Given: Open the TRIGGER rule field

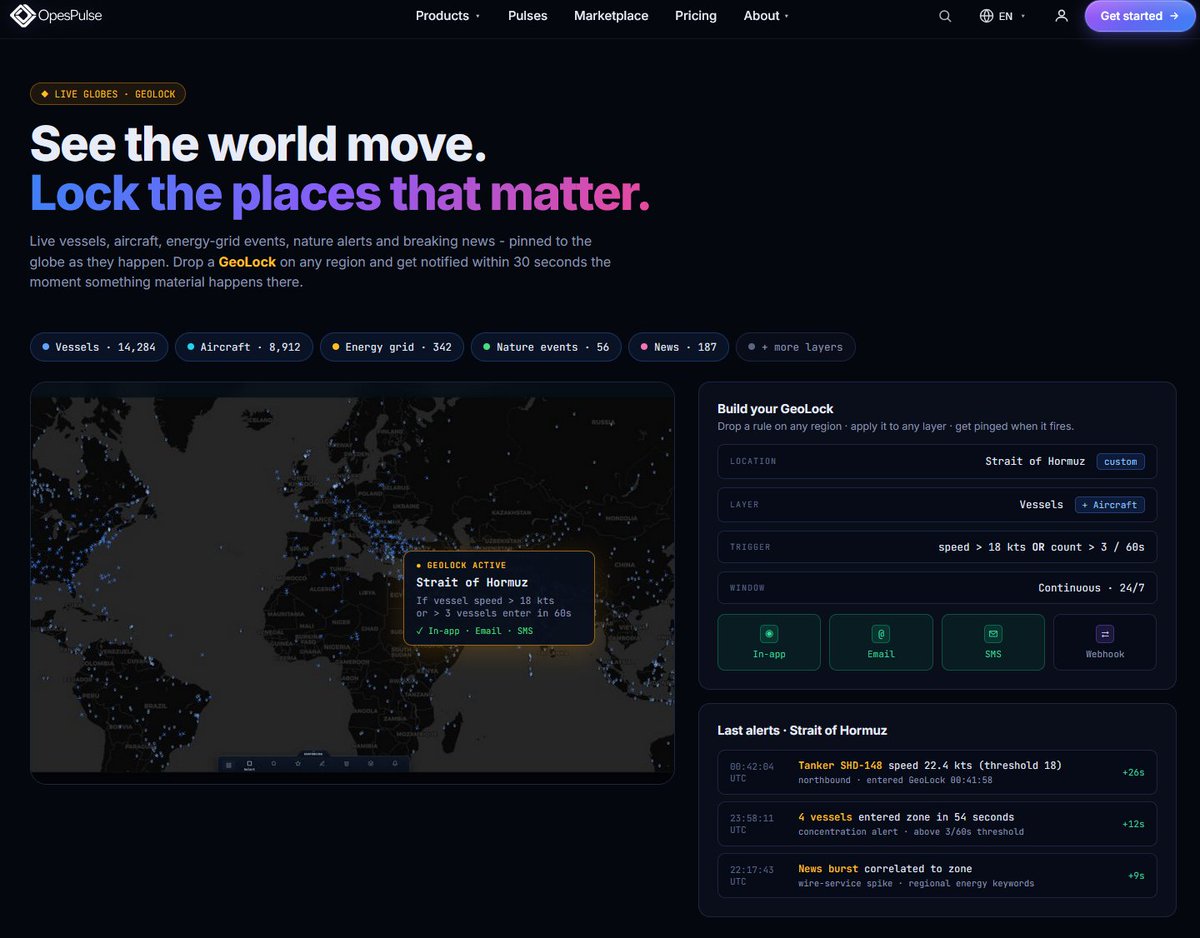Looking at the screenshot, I should (937, 547).
